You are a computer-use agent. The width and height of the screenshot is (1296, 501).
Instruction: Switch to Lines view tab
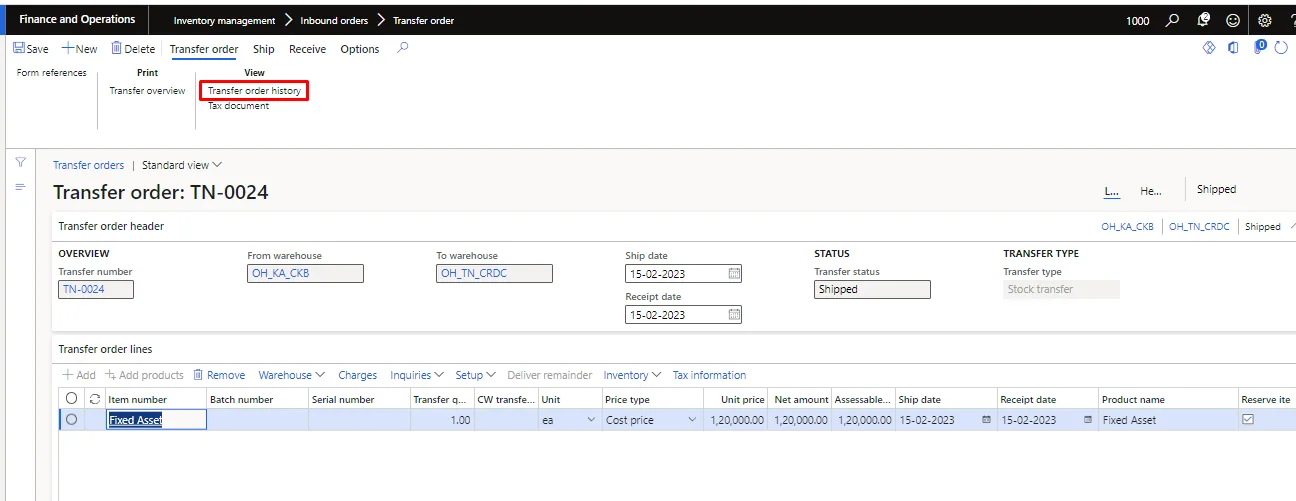(x=1110, y=190)
